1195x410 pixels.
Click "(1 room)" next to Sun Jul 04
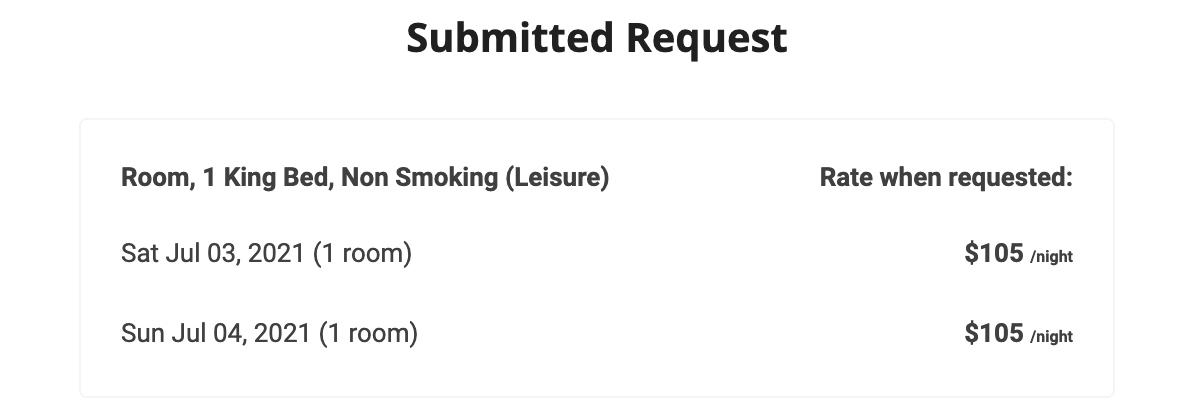[x=368, y=334]
